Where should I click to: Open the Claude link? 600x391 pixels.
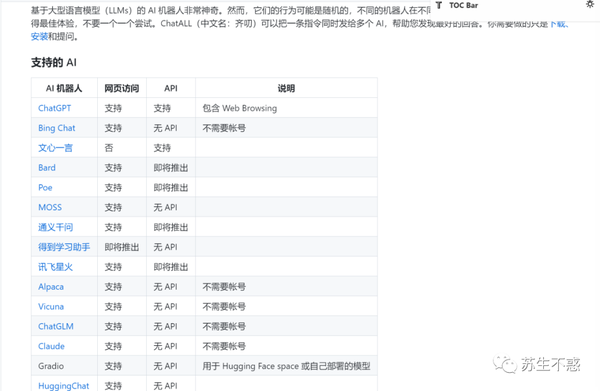[51, 347]
